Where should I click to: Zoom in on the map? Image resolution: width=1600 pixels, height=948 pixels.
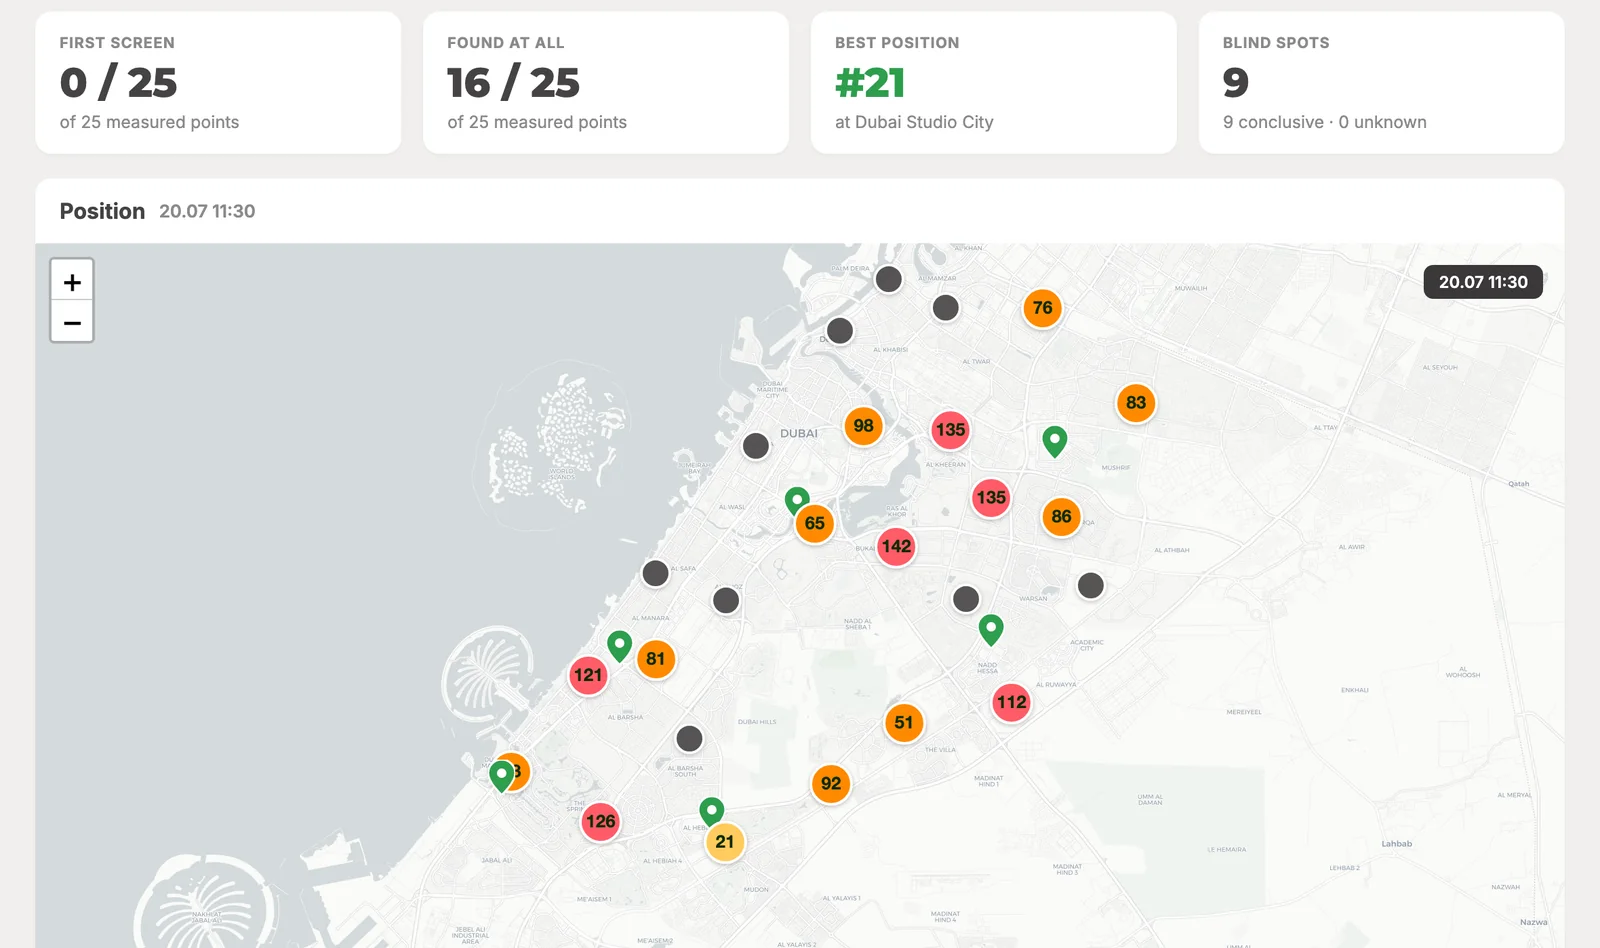(x=72, y=281)
